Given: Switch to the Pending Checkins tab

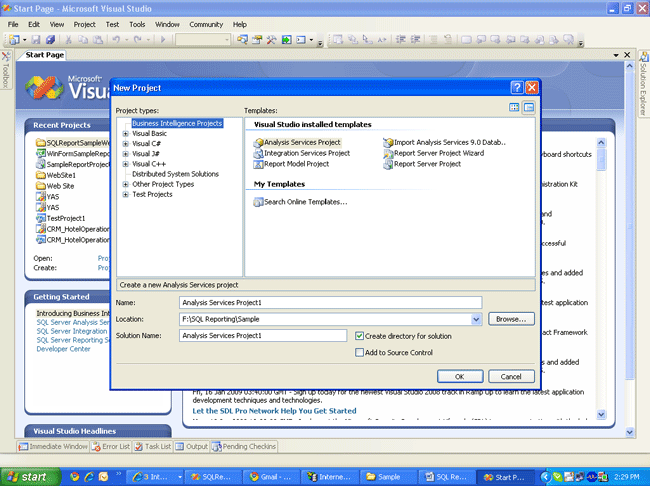Looking at the screenshot, I should tap(244, 447).
